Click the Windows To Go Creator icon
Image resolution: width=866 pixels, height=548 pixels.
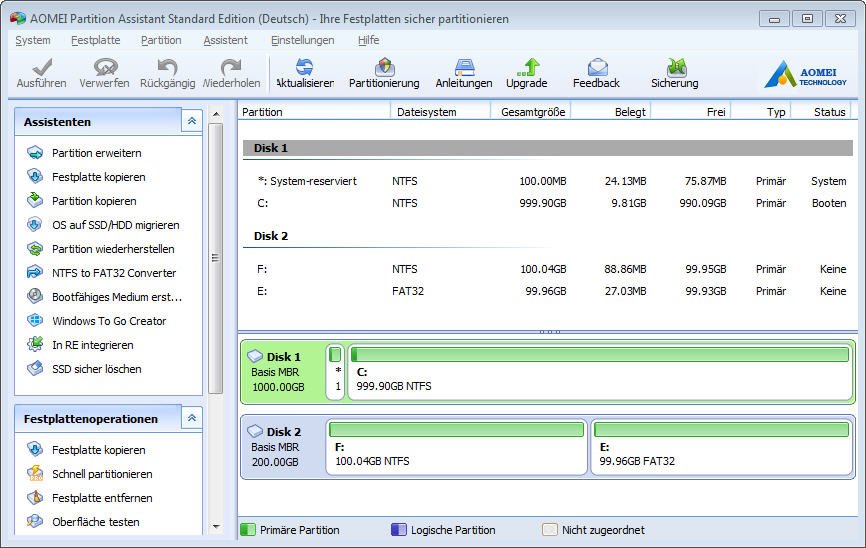[x=35, y=320]
